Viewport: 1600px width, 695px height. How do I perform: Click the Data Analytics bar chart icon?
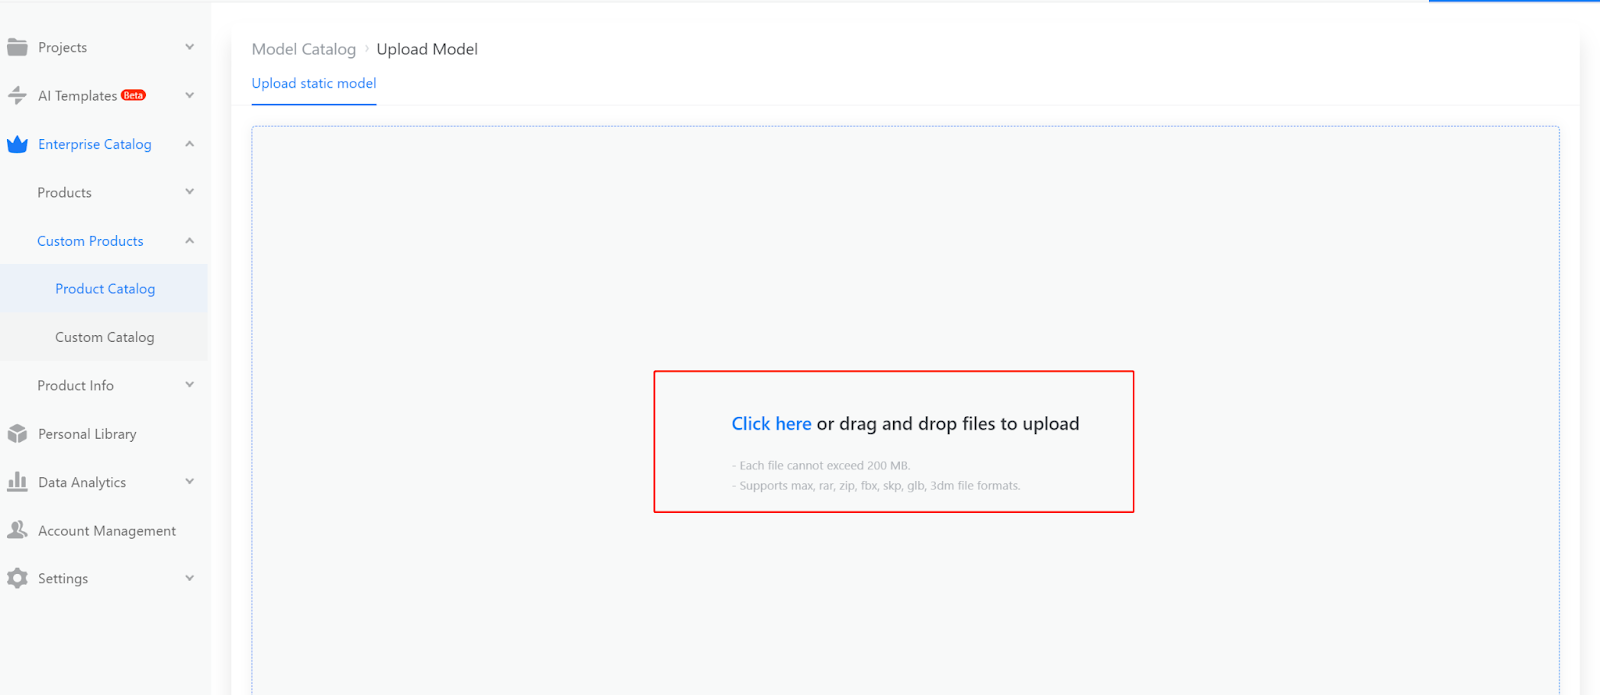point(17,482)
